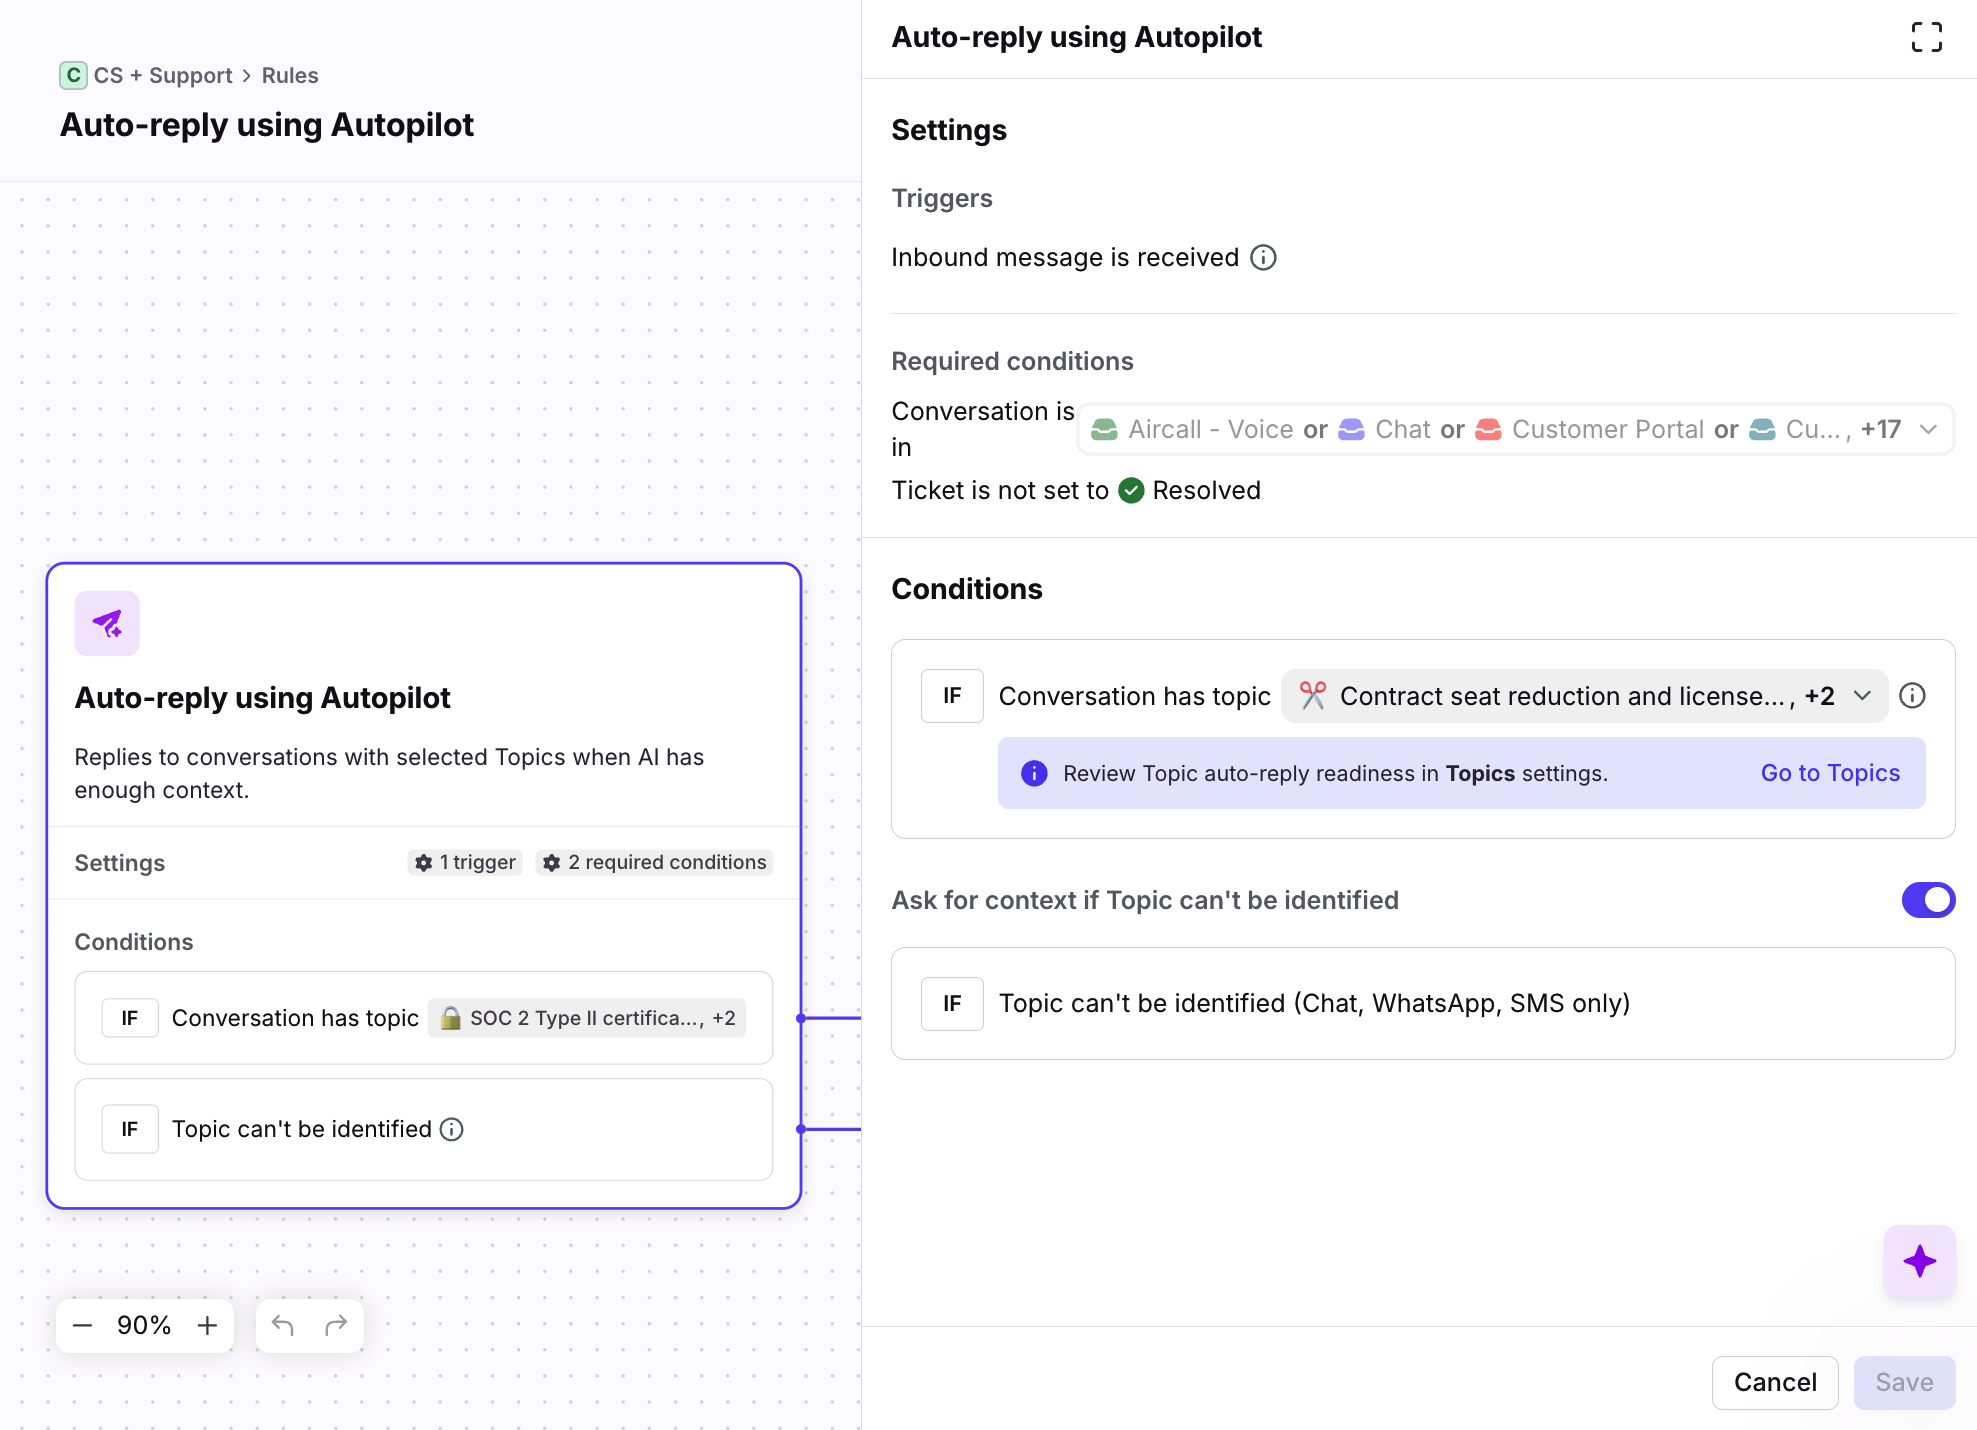Follow the Go to Topics link
The width and height of the screenshot is (1977, 1430).
tap(1829, 773)
